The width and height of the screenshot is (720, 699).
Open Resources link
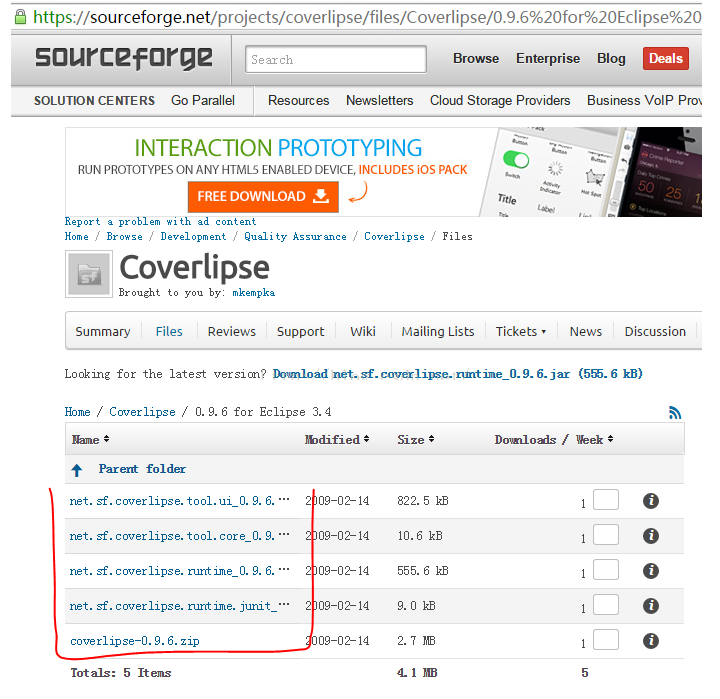pyautogui.click(x=298, y=101)
